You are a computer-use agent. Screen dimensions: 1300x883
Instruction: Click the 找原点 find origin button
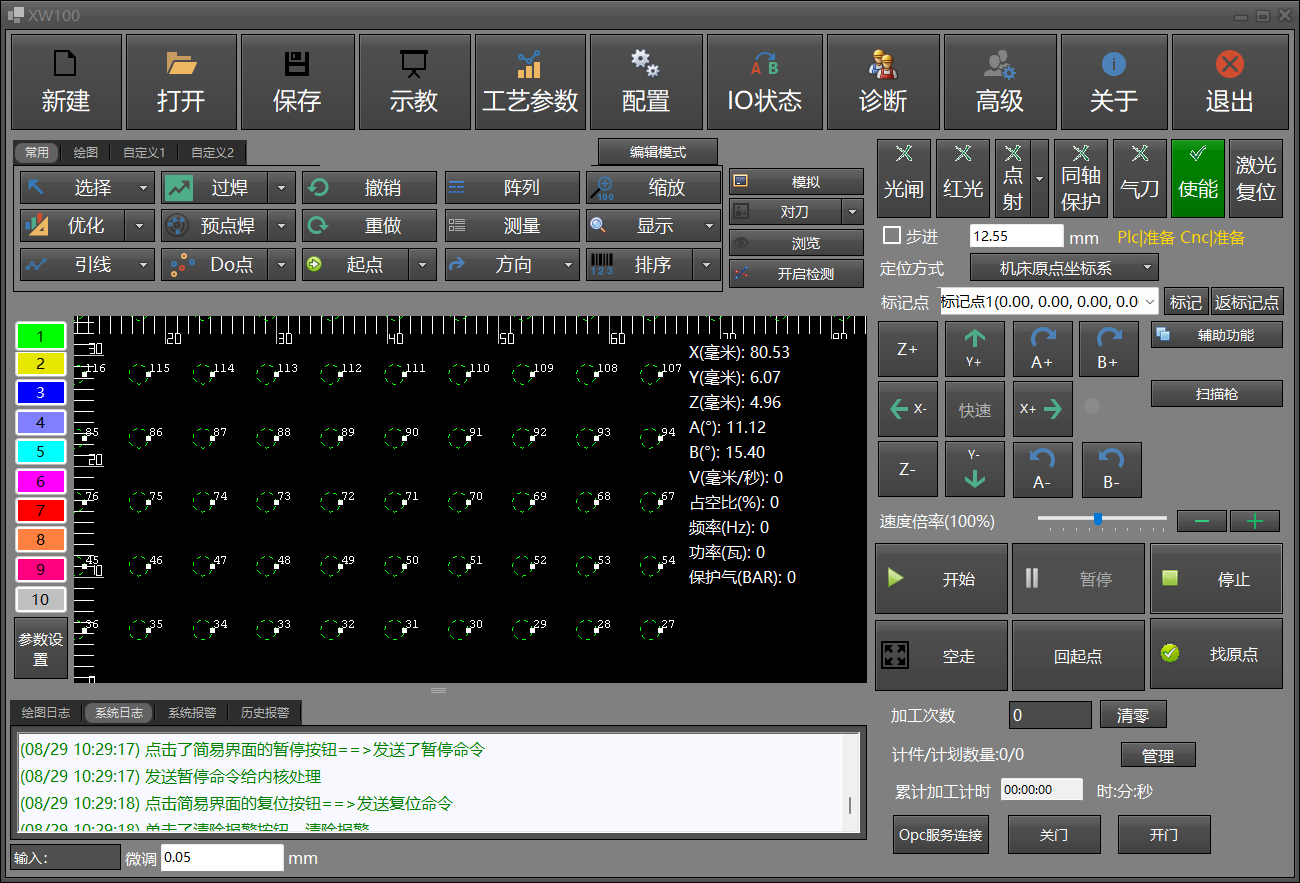(x=1216, y=654)
